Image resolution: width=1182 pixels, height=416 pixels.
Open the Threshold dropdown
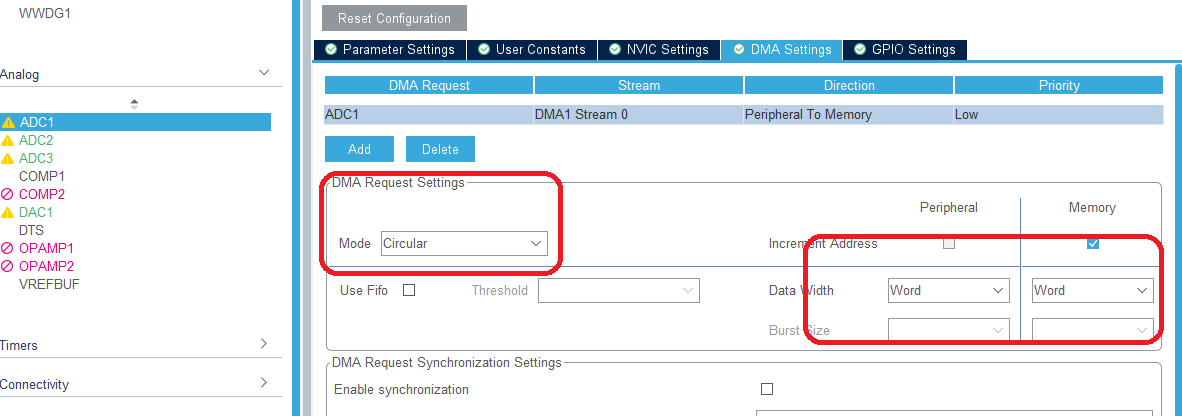[619, 290]
